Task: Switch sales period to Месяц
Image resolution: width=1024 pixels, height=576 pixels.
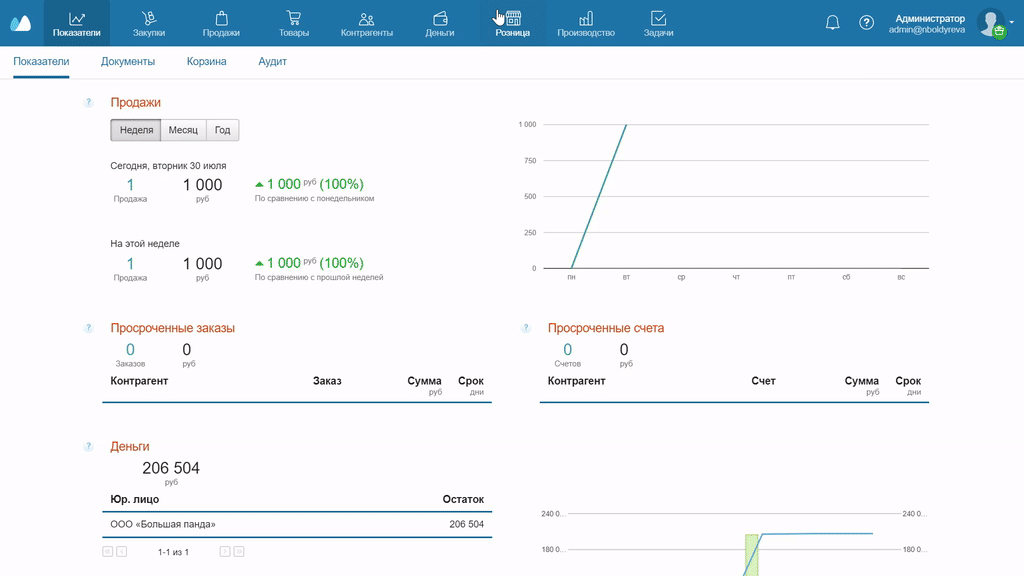Action: click(x=183, y=130)
